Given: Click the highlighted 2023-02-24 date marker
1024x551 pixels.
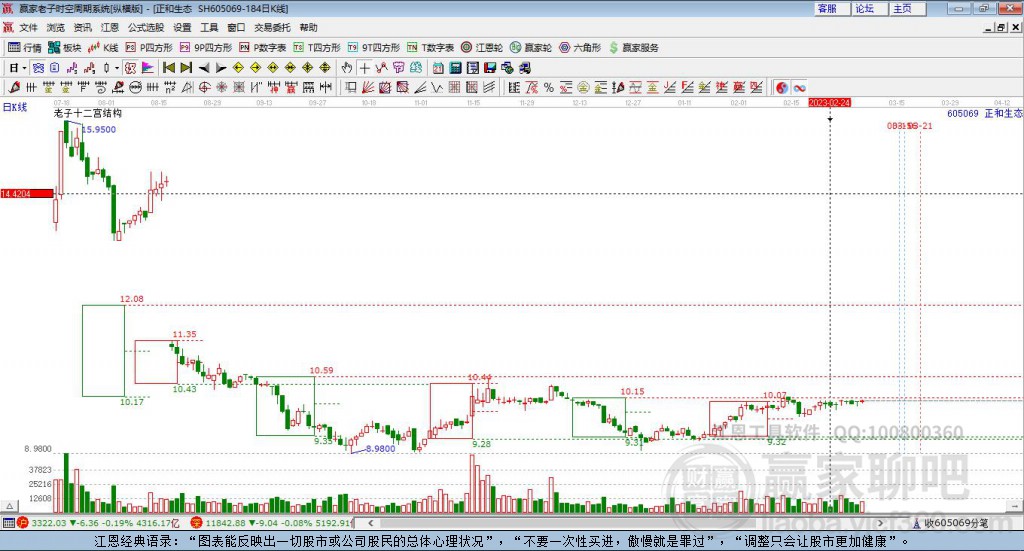Looking at the screenshot, I should [x=829, y=103].
